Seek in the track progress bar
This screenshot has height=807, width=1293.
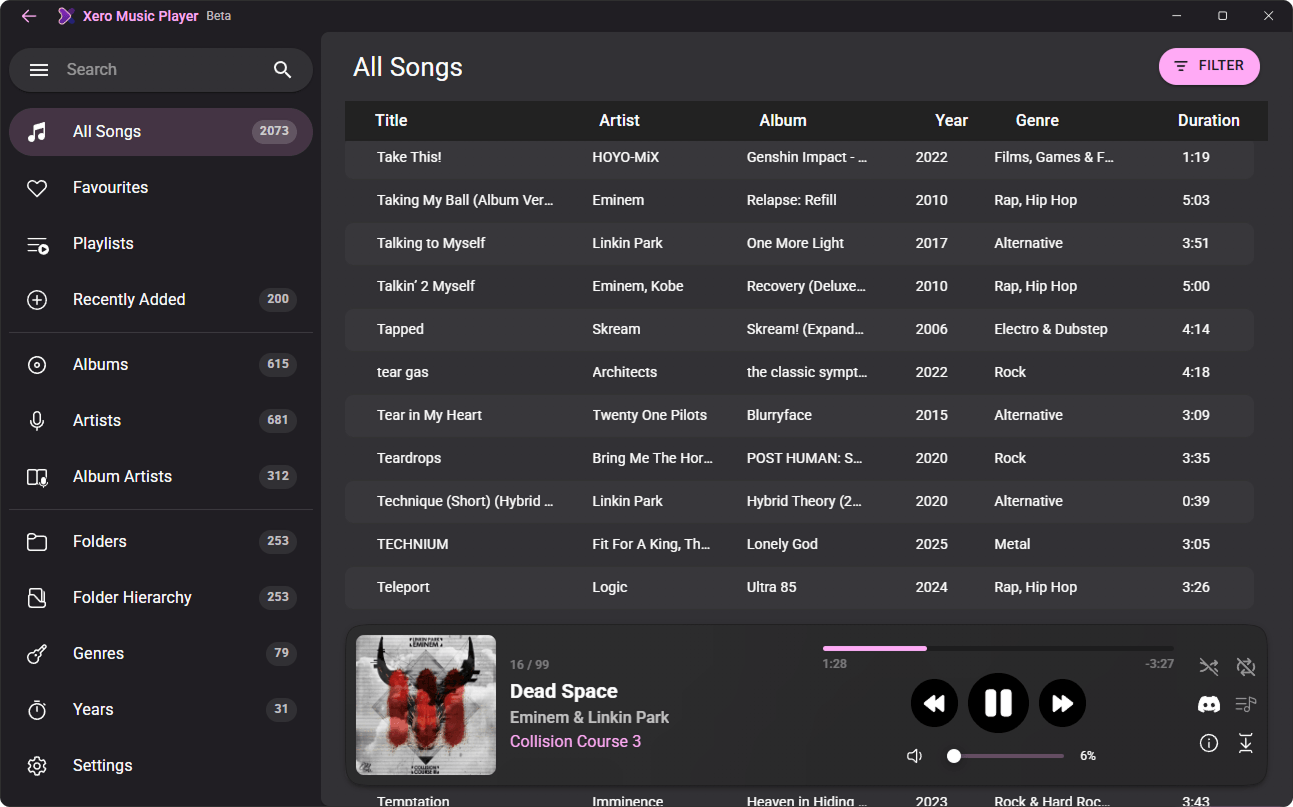coord(998,648)
